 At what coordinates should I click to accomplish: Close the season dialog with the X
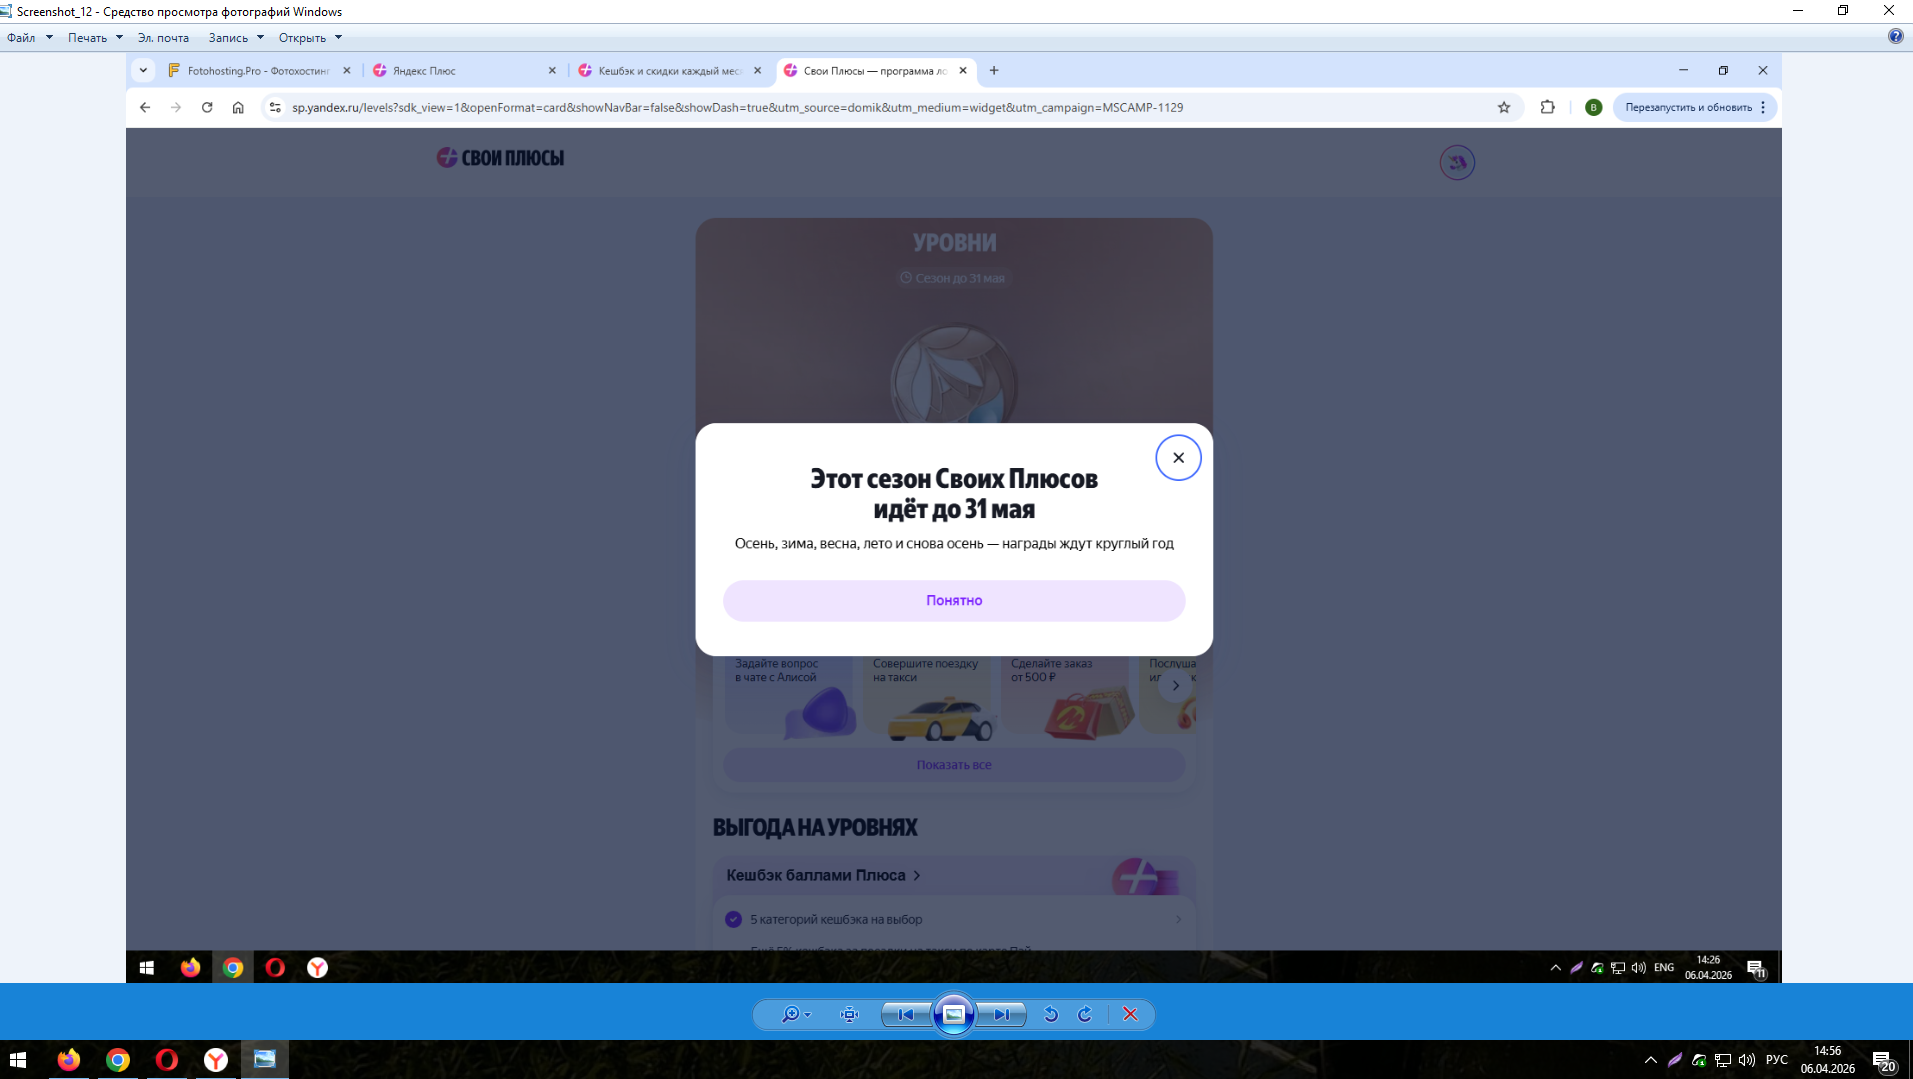1178,458
